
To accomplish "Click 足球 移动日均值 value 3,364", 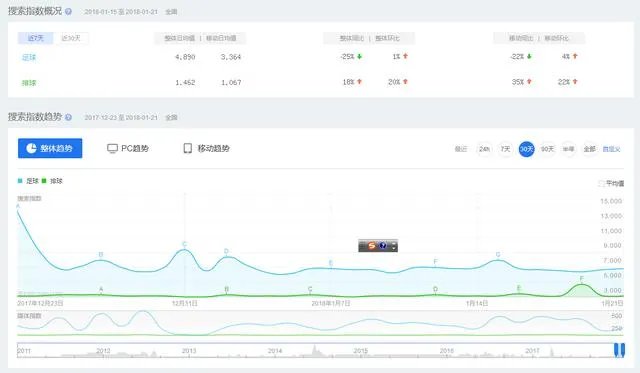I will click(x=231, y=57).
